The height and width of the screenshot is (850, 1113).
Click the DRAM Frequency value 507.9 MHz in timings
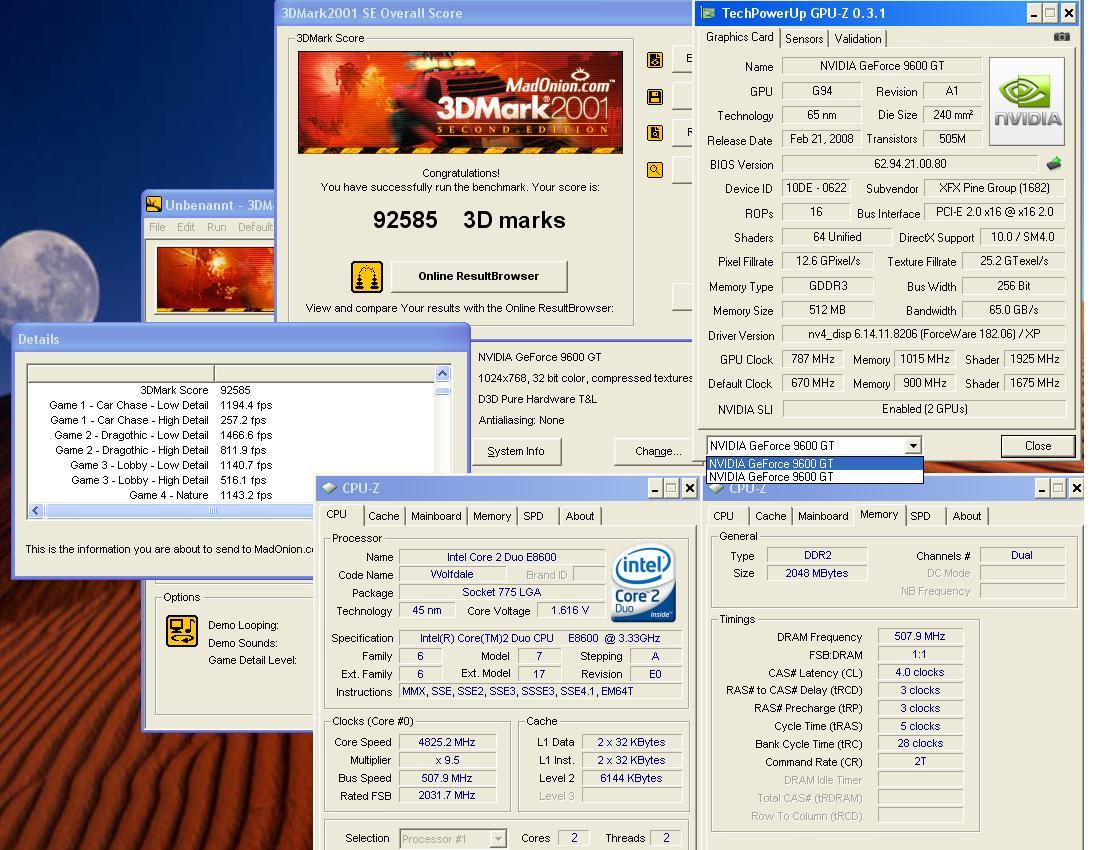point(919,636)
